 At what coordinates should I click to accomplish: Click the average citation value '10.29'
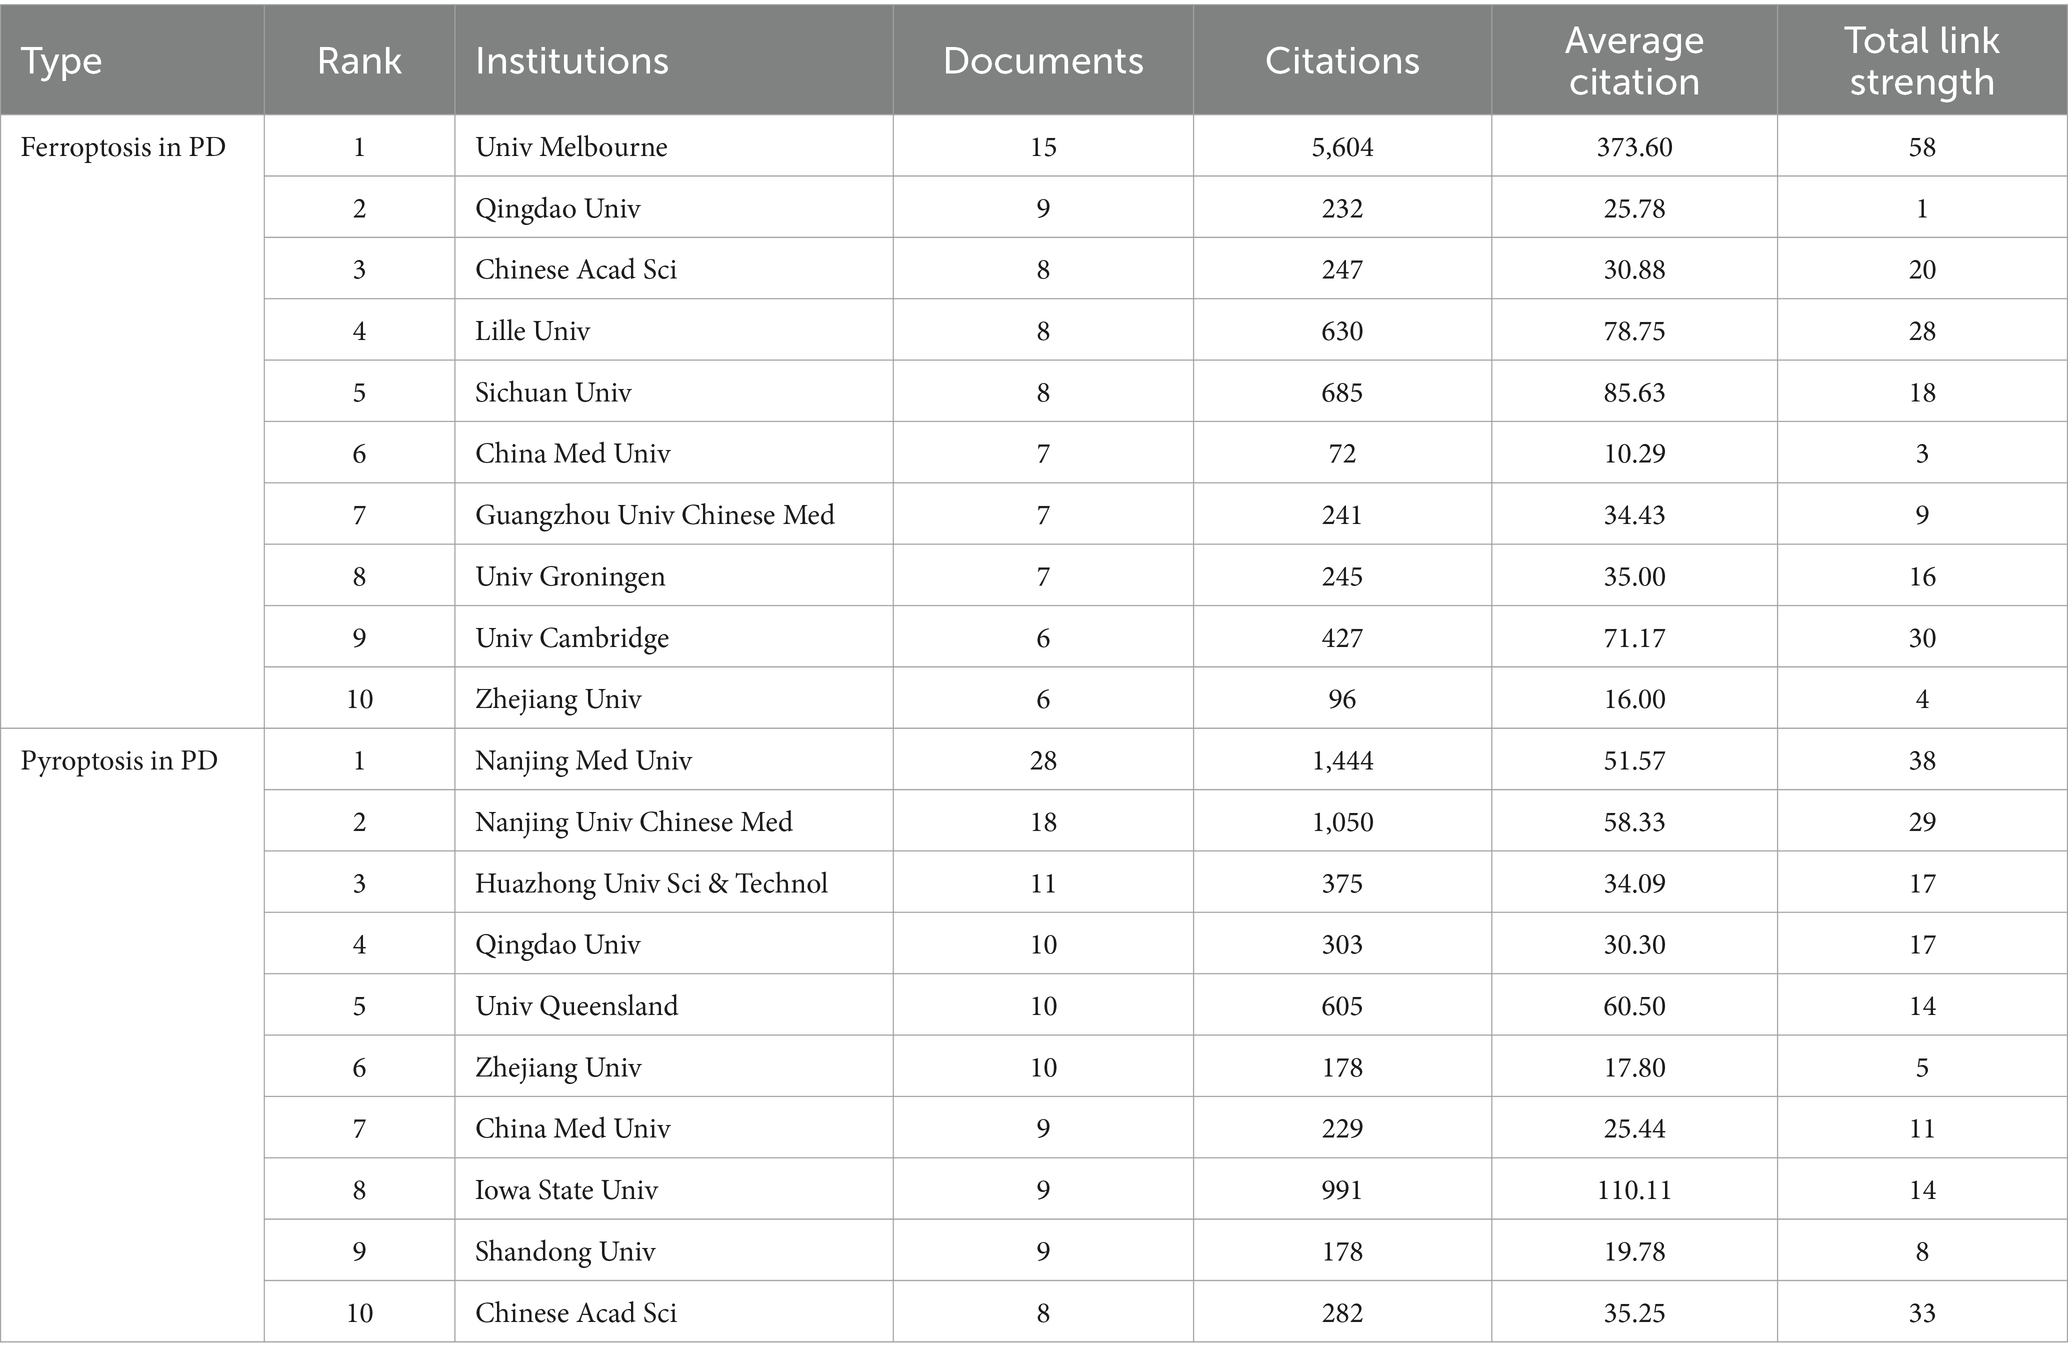tap(1634, 454)
